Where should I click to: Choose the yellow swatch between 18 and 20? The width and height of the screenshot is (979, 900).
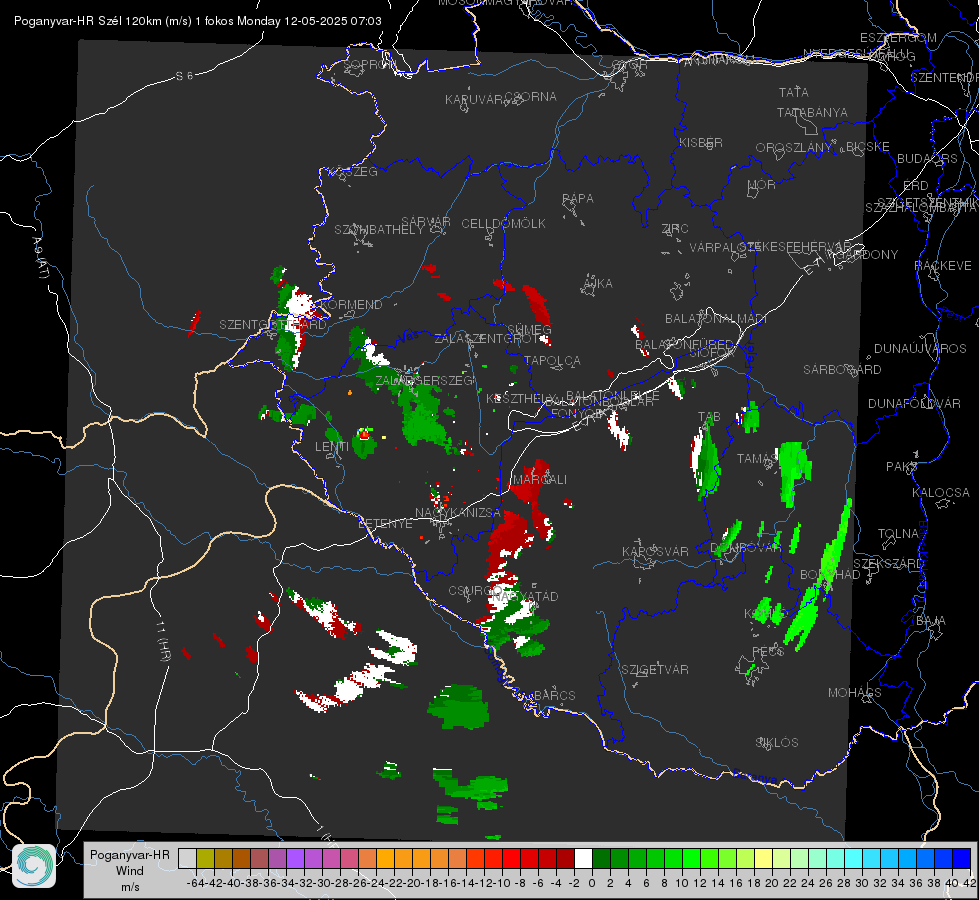[763, 858]
